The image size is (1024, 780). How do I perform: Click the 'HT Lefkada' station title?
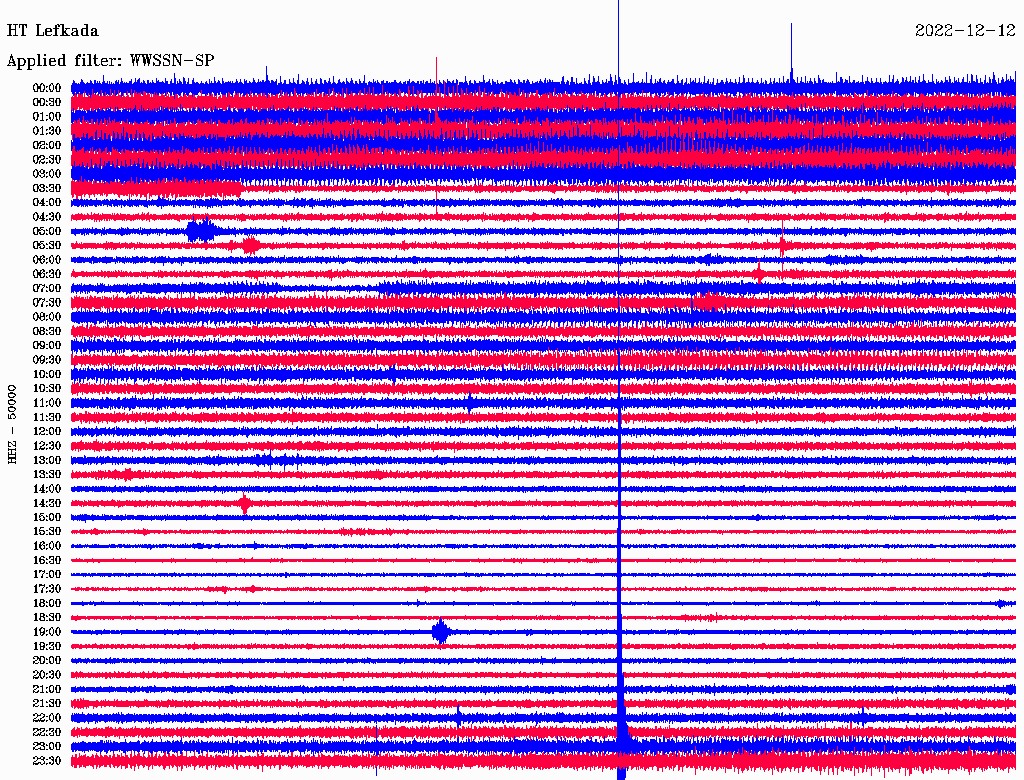[x=52, y=31]
